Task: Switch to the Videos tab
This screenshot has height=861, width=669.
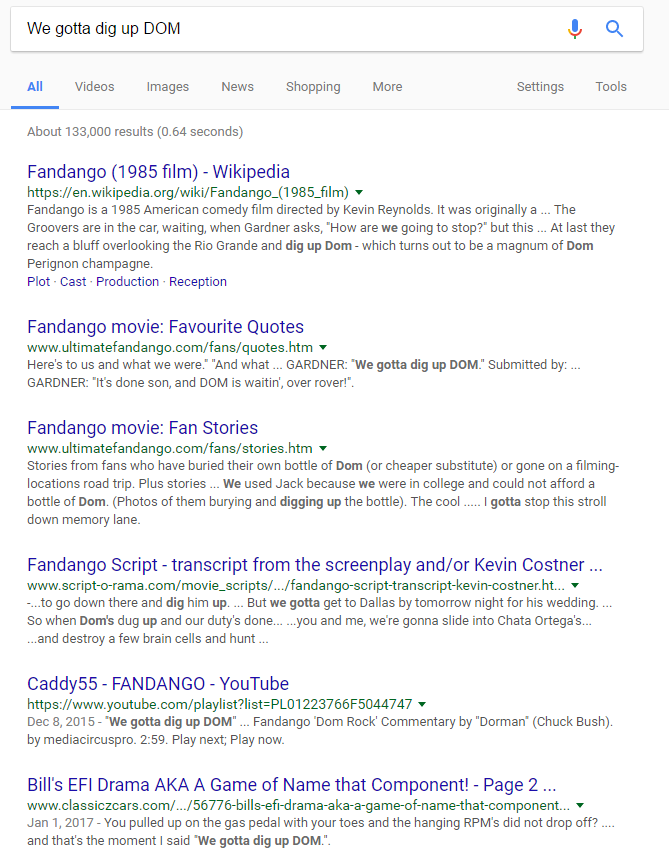Action: tap(94, 87)
